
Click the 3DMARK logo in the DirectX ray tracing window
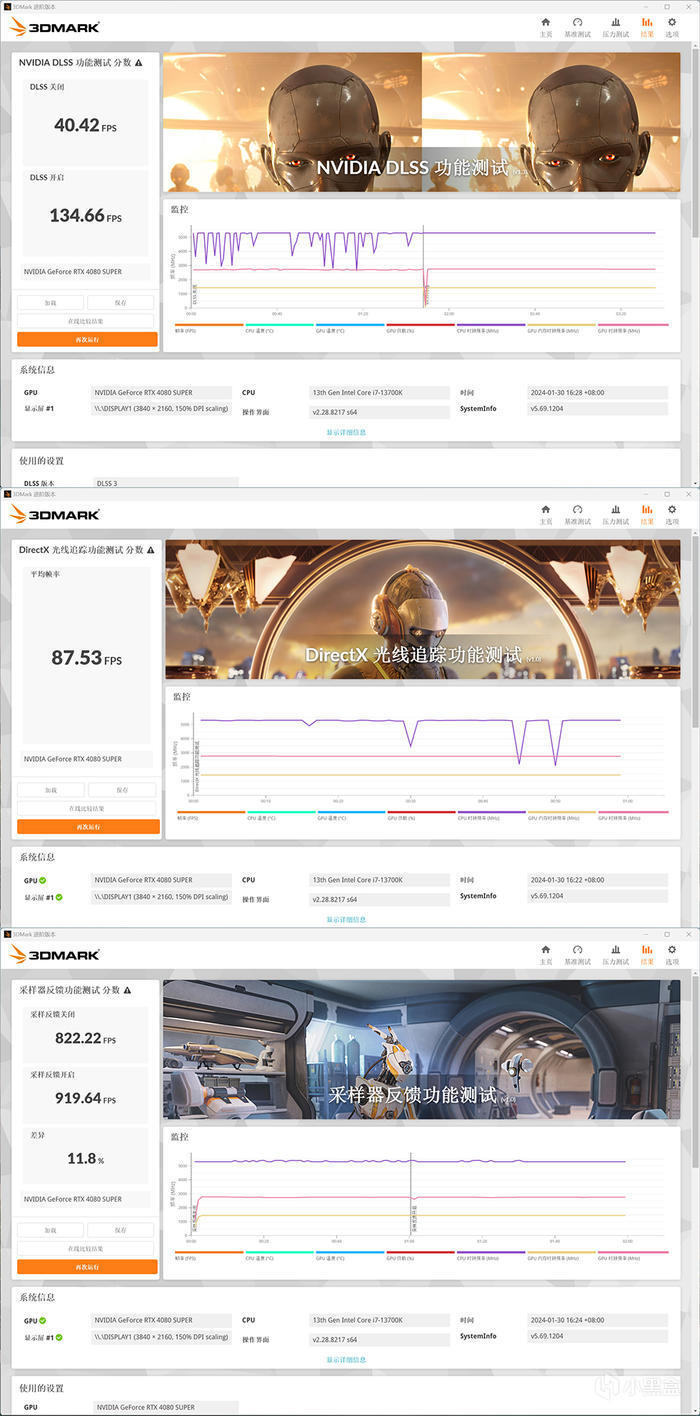[55, 514]
